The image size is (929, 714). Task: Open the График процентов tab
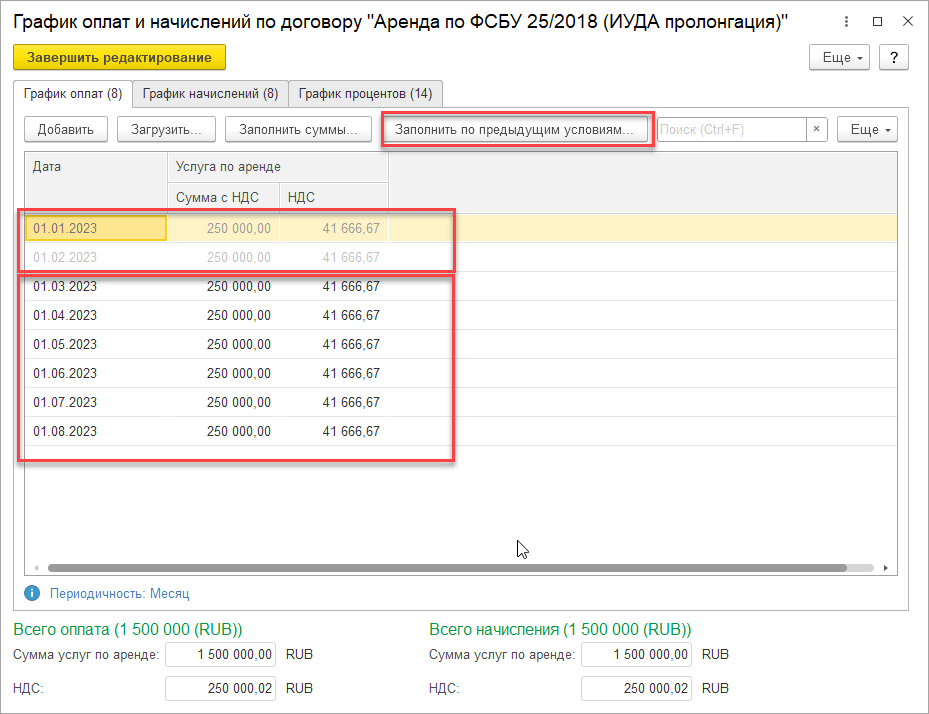pos(365,94)
